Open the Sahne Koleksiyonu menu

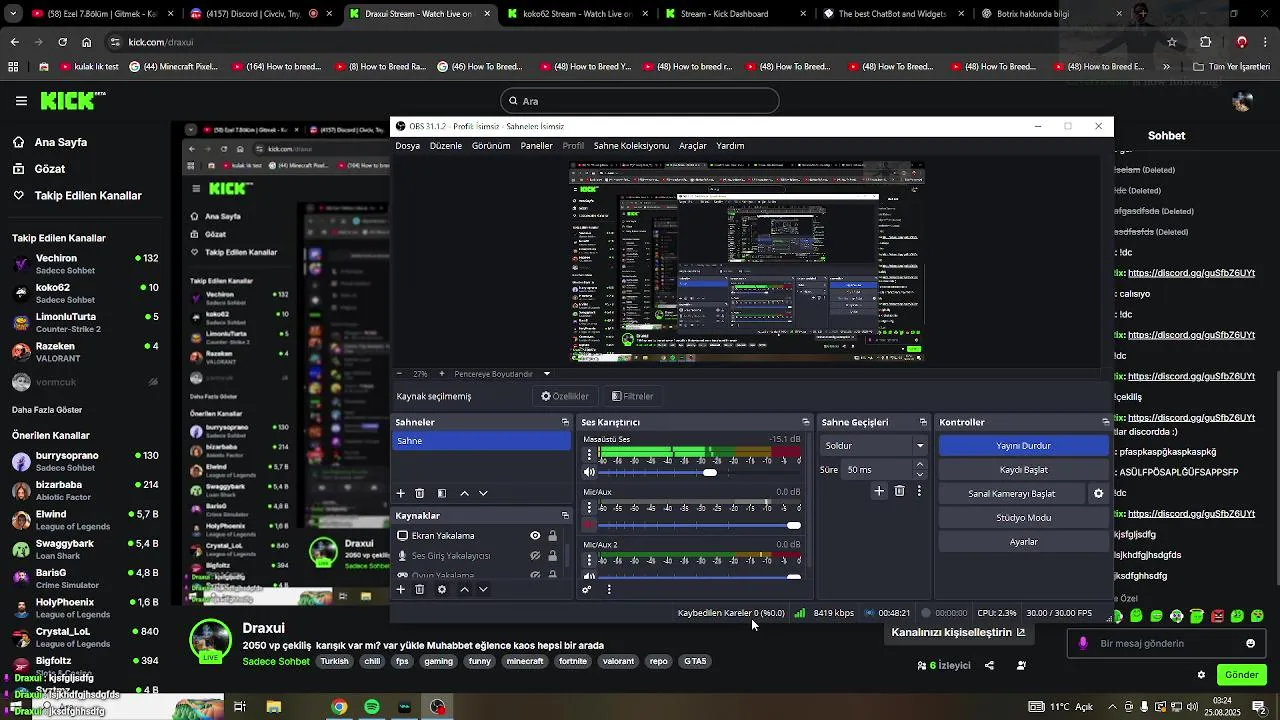pos(631,146)
